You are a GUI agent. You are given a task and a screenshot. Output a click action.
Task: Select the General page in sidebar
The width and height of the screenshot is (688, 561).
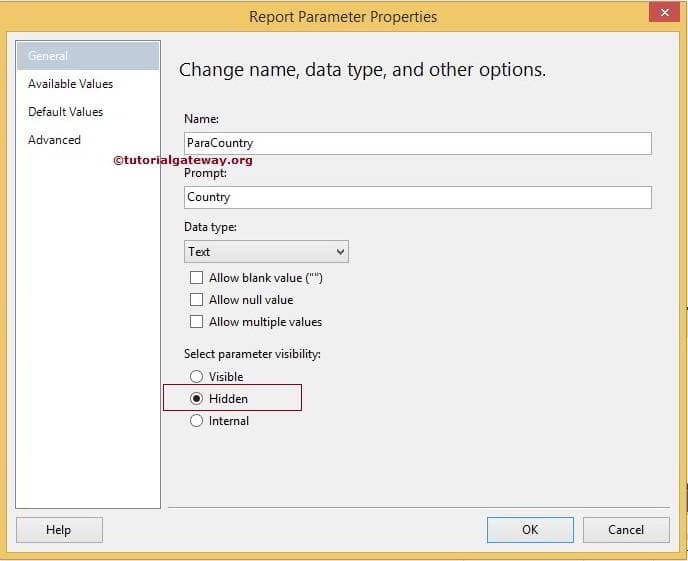coord(87,56)
